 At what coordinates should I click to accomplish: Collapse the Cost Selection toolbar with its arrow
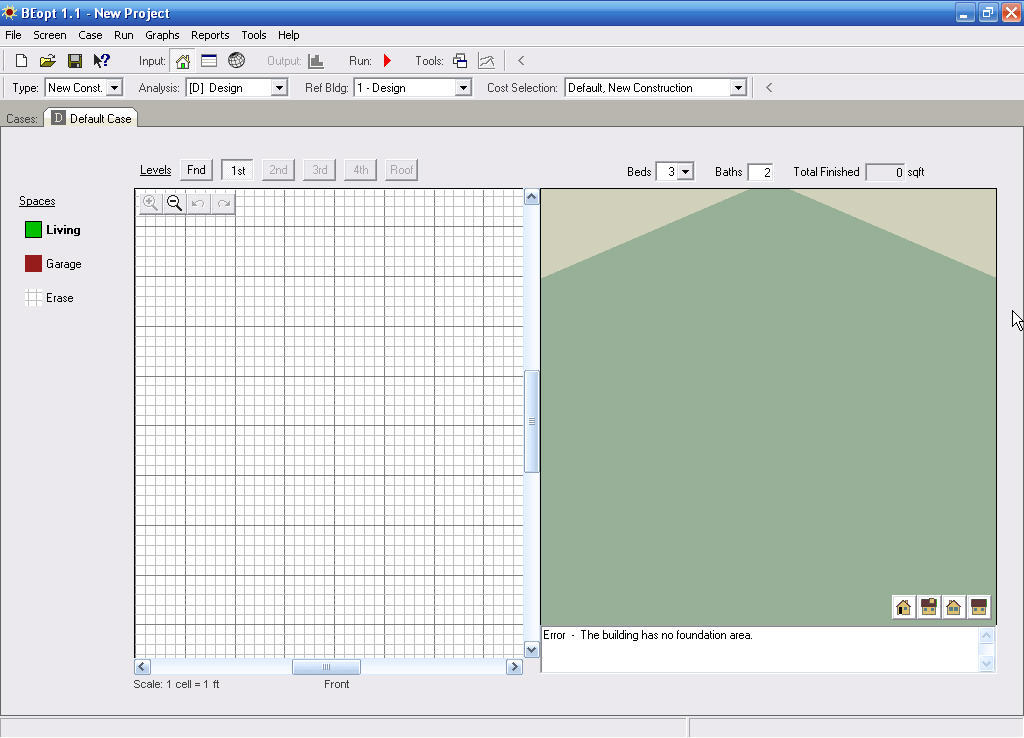(769, 88)
